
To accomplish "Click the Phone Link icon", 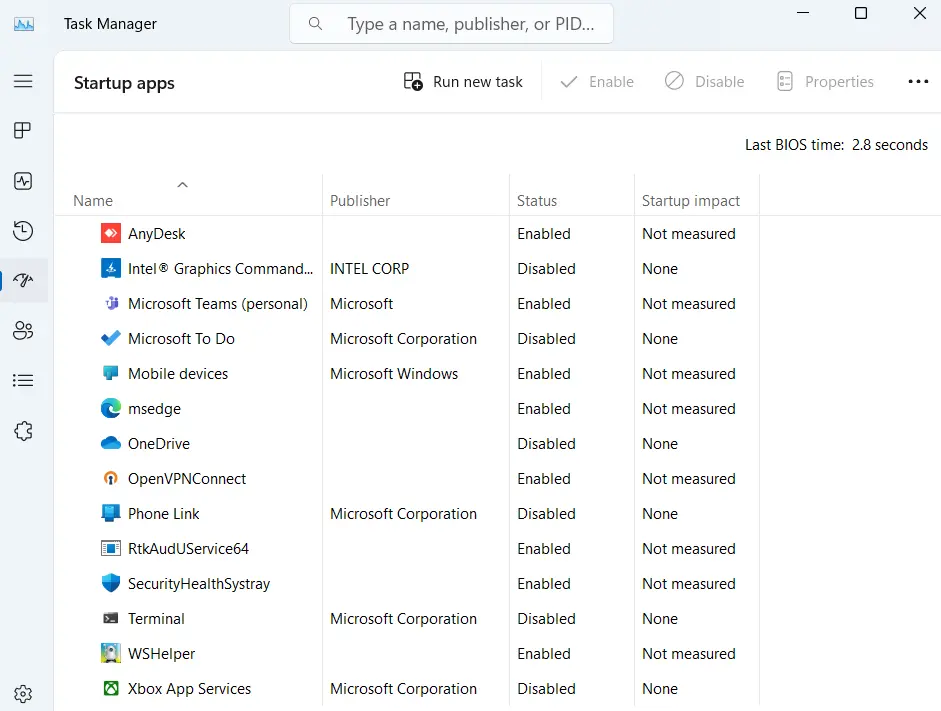I will (110, 513).
